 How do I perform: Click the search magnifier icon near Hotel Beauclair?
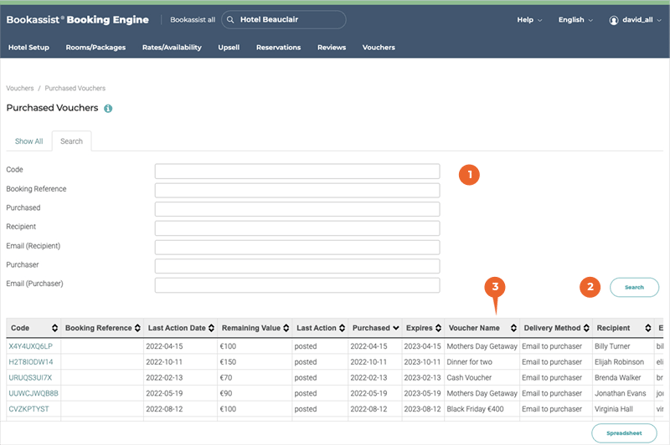[231, 19]
